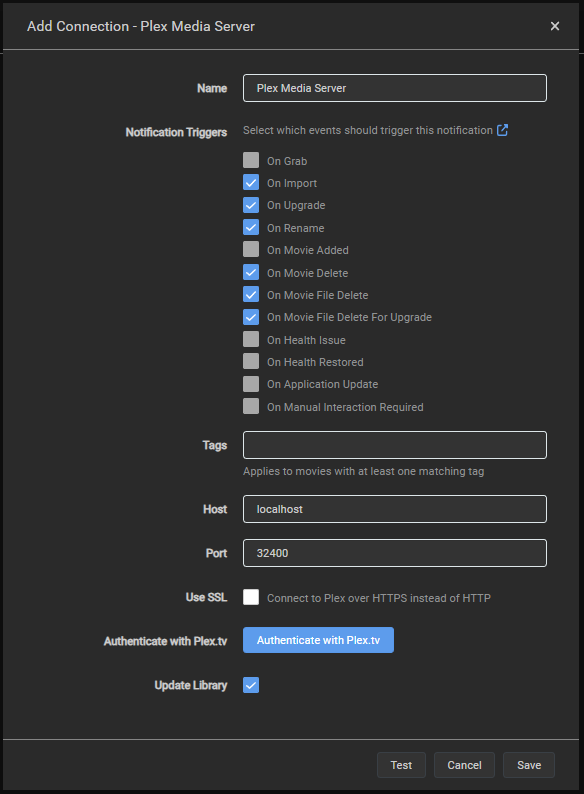Image resolution: width=584 pixels, height=794 pixels.
Task: Enable the Use SSL checkbox
Action: click(251, 597)
